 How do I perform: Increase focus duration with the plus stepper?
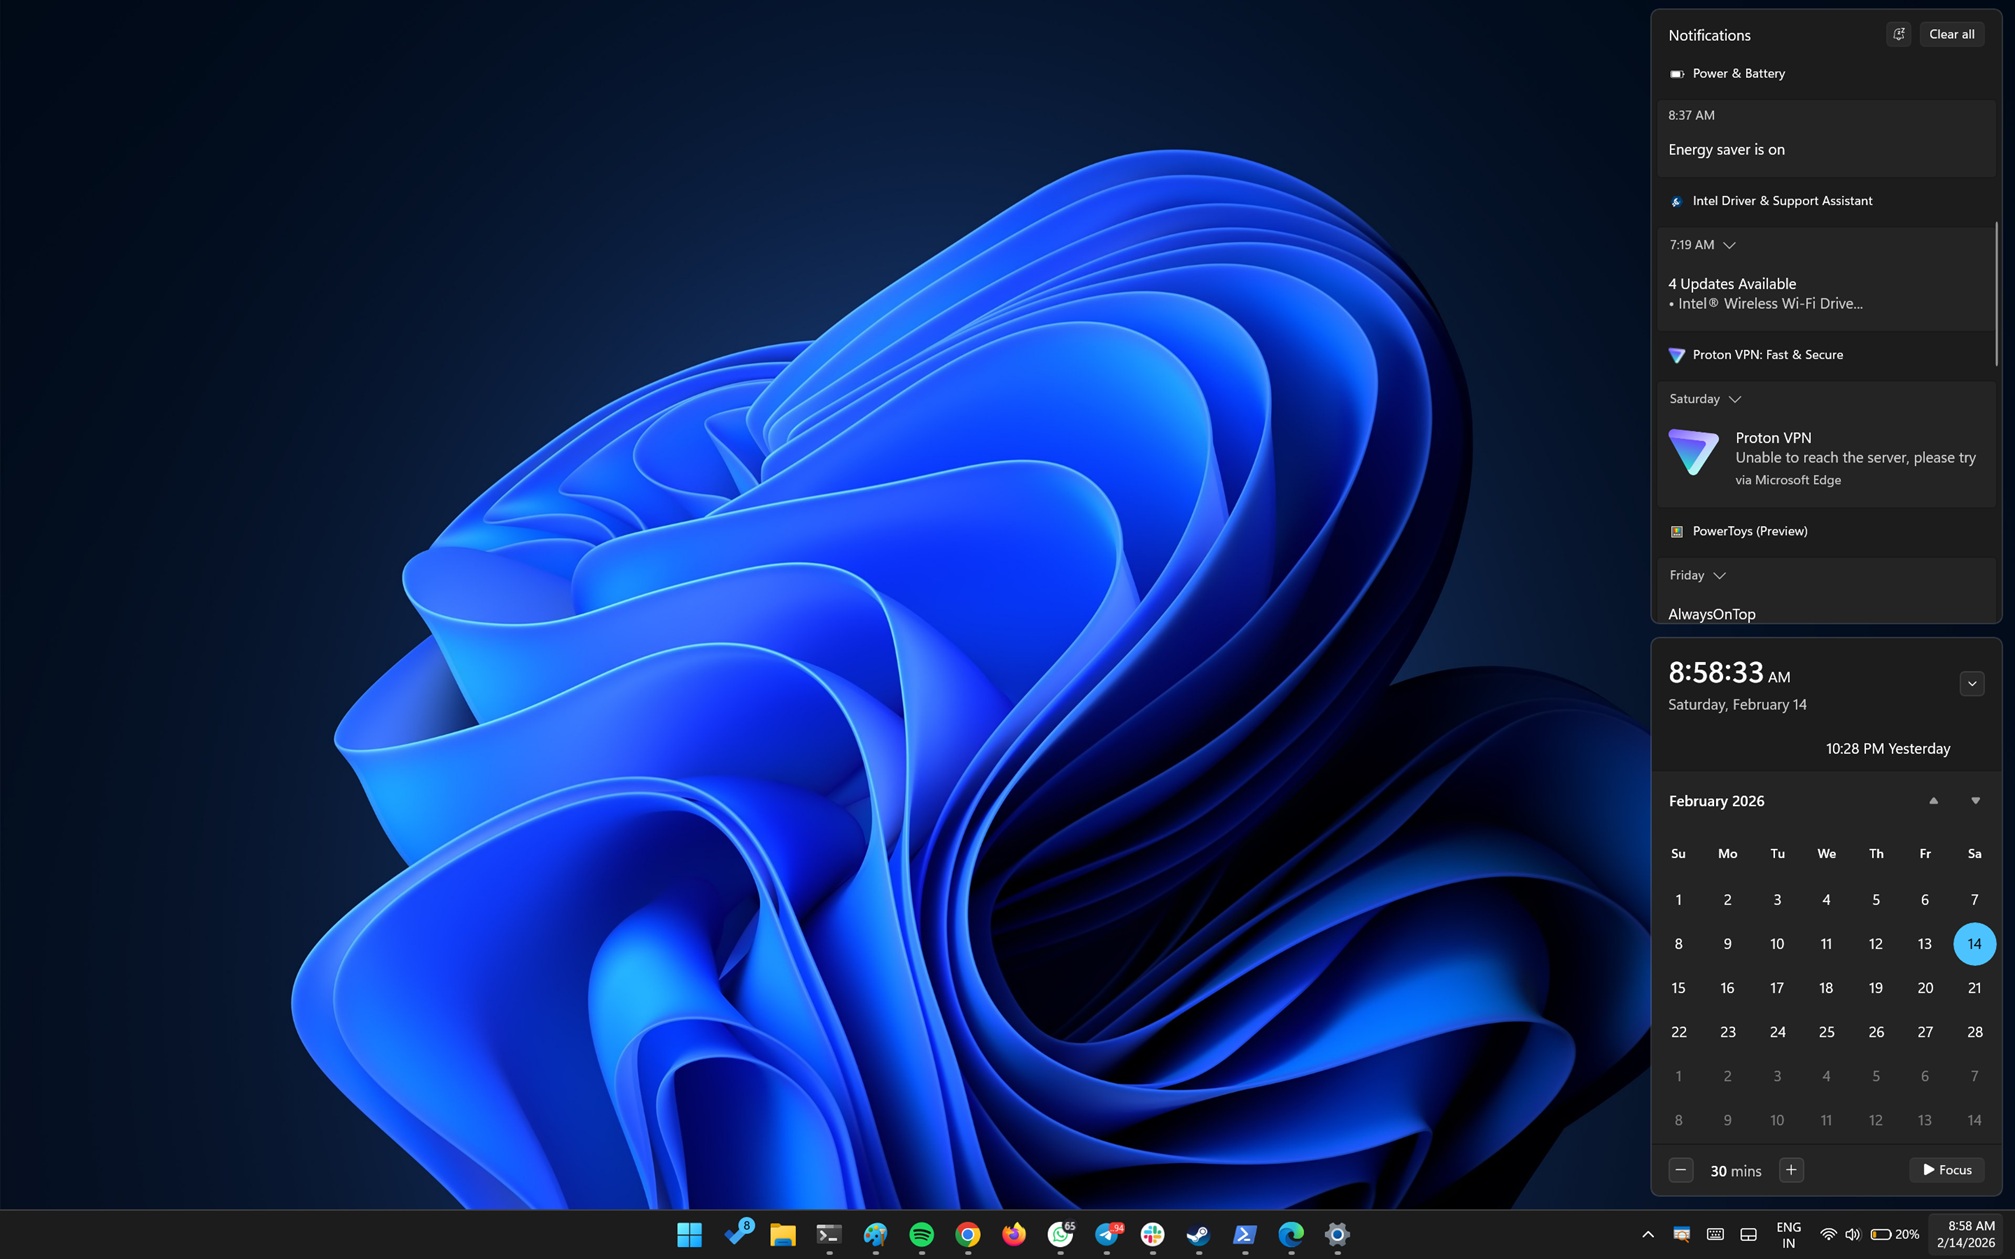pos(1791,1170)
